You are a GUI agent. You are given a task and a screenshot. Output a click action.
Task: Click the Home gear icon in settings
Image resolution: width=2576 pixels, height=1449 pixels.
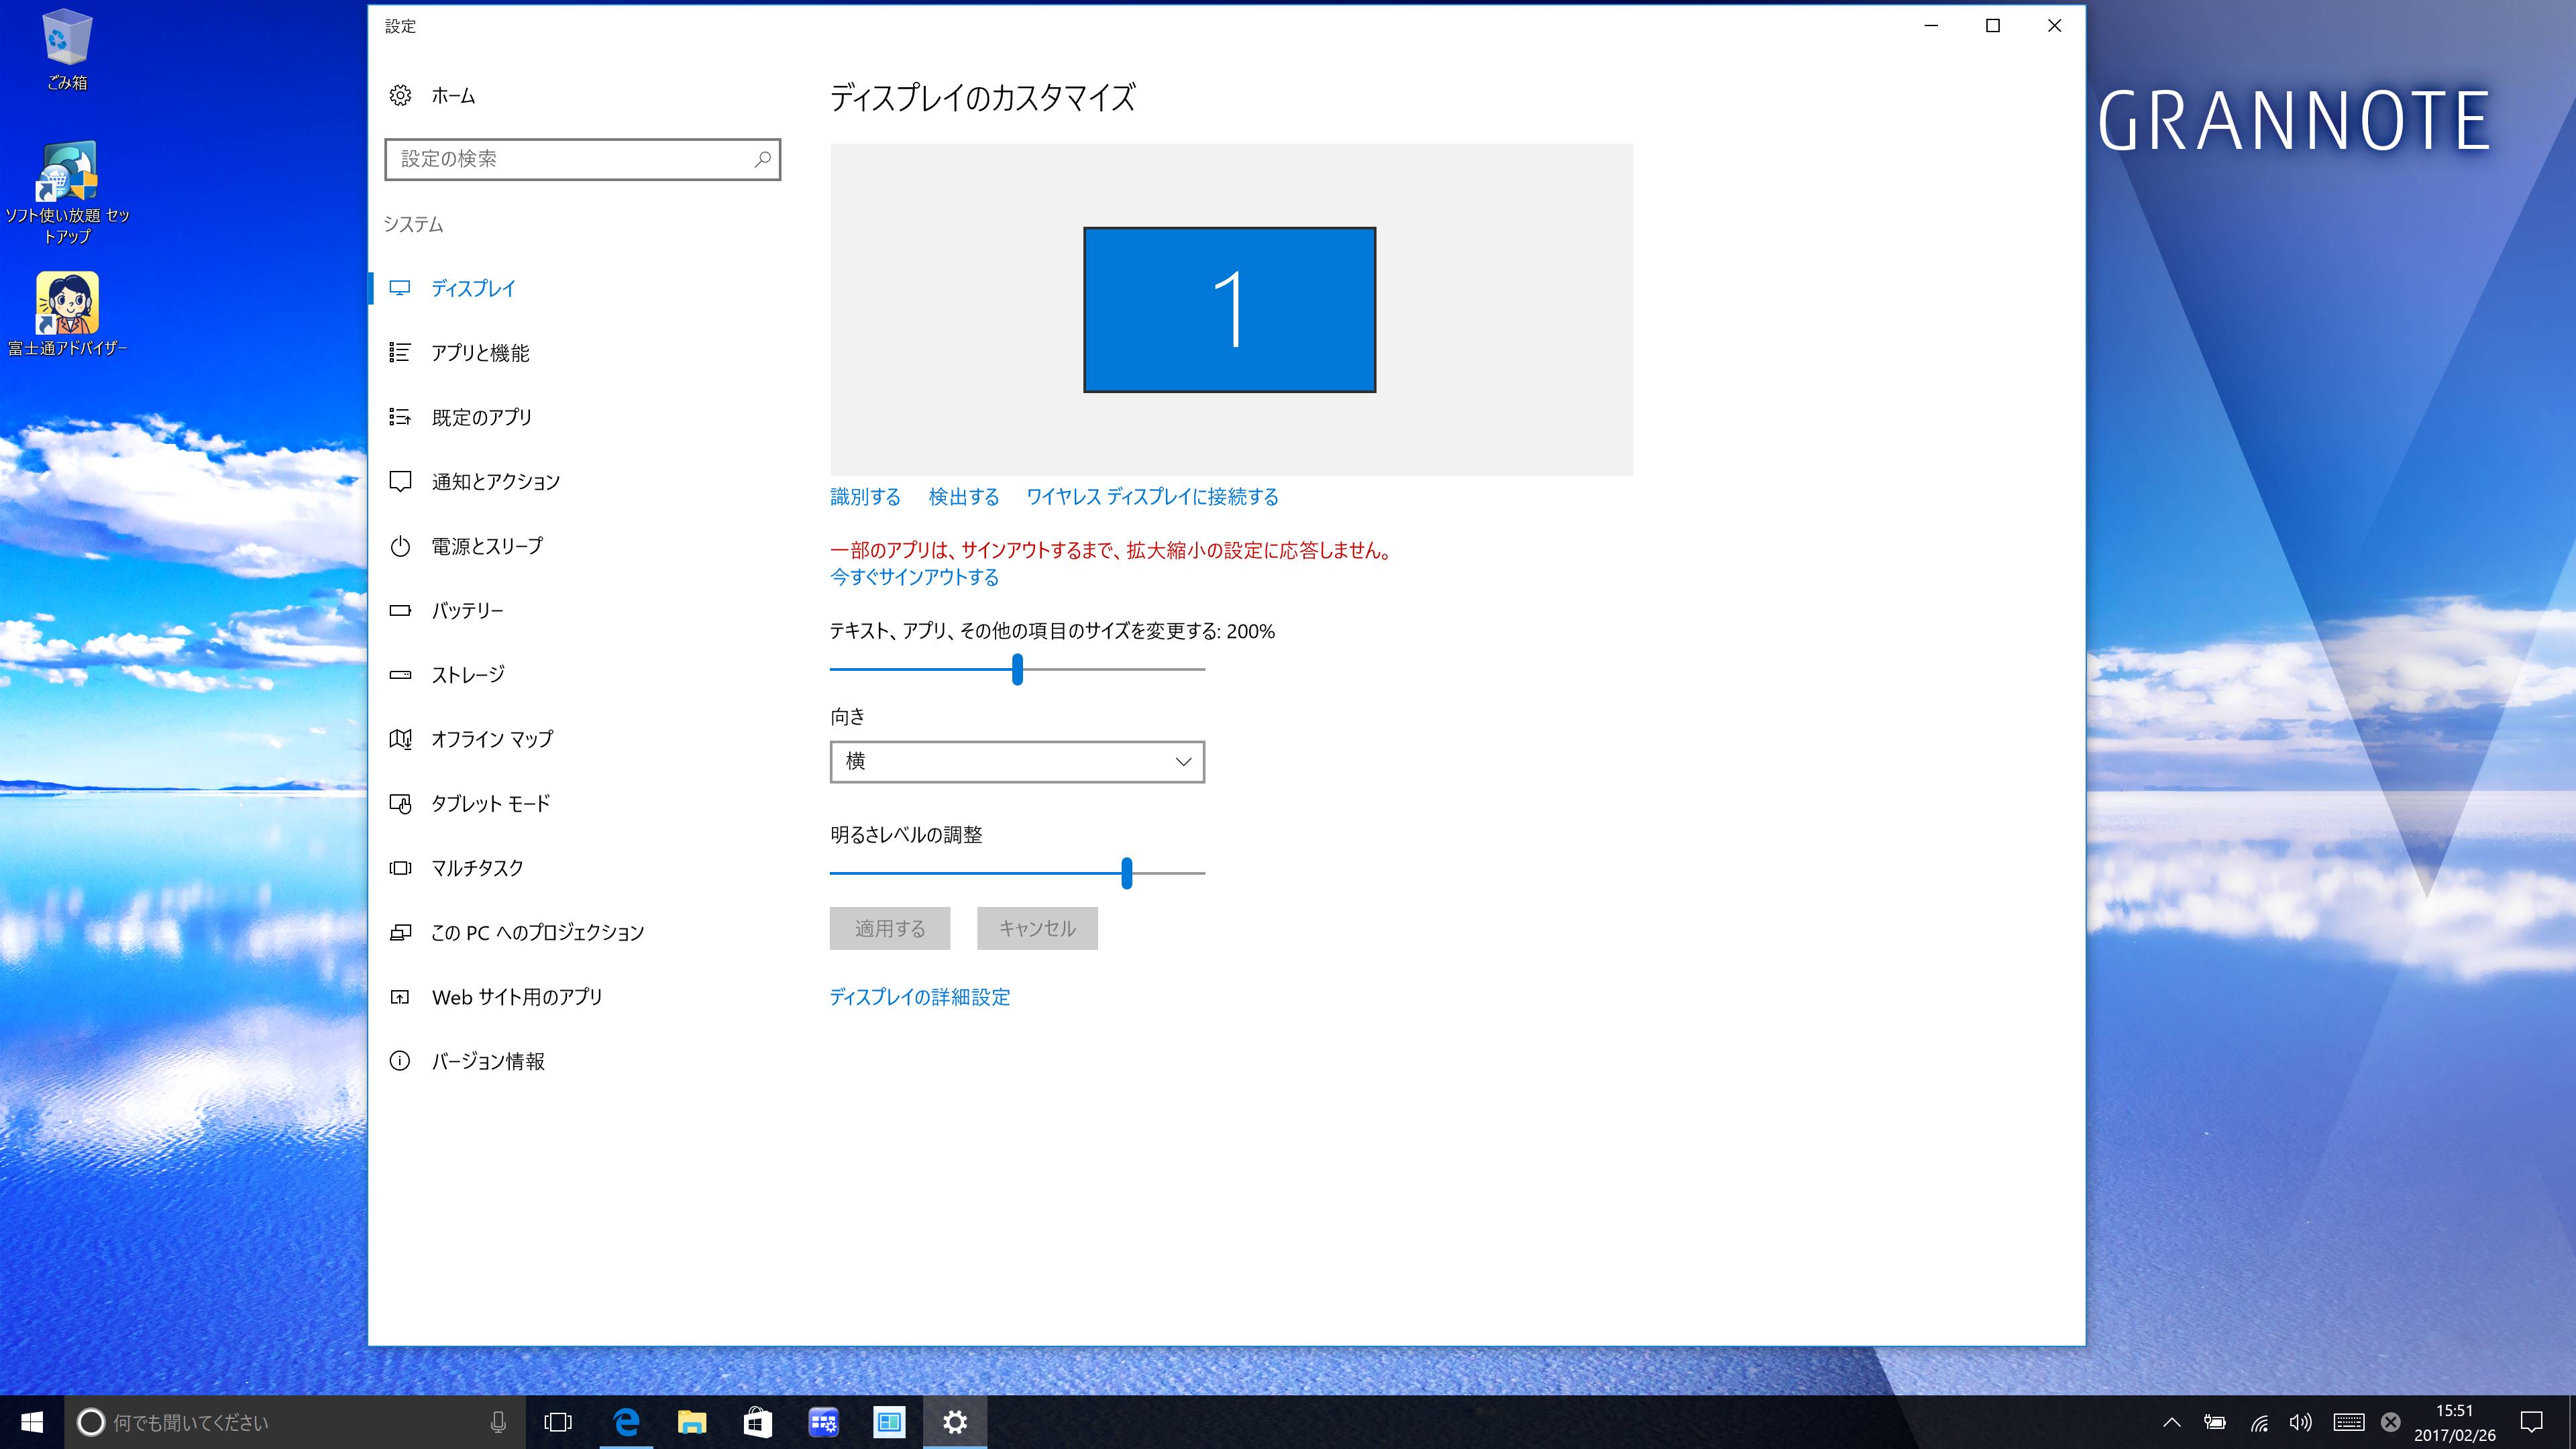point(400,96)
